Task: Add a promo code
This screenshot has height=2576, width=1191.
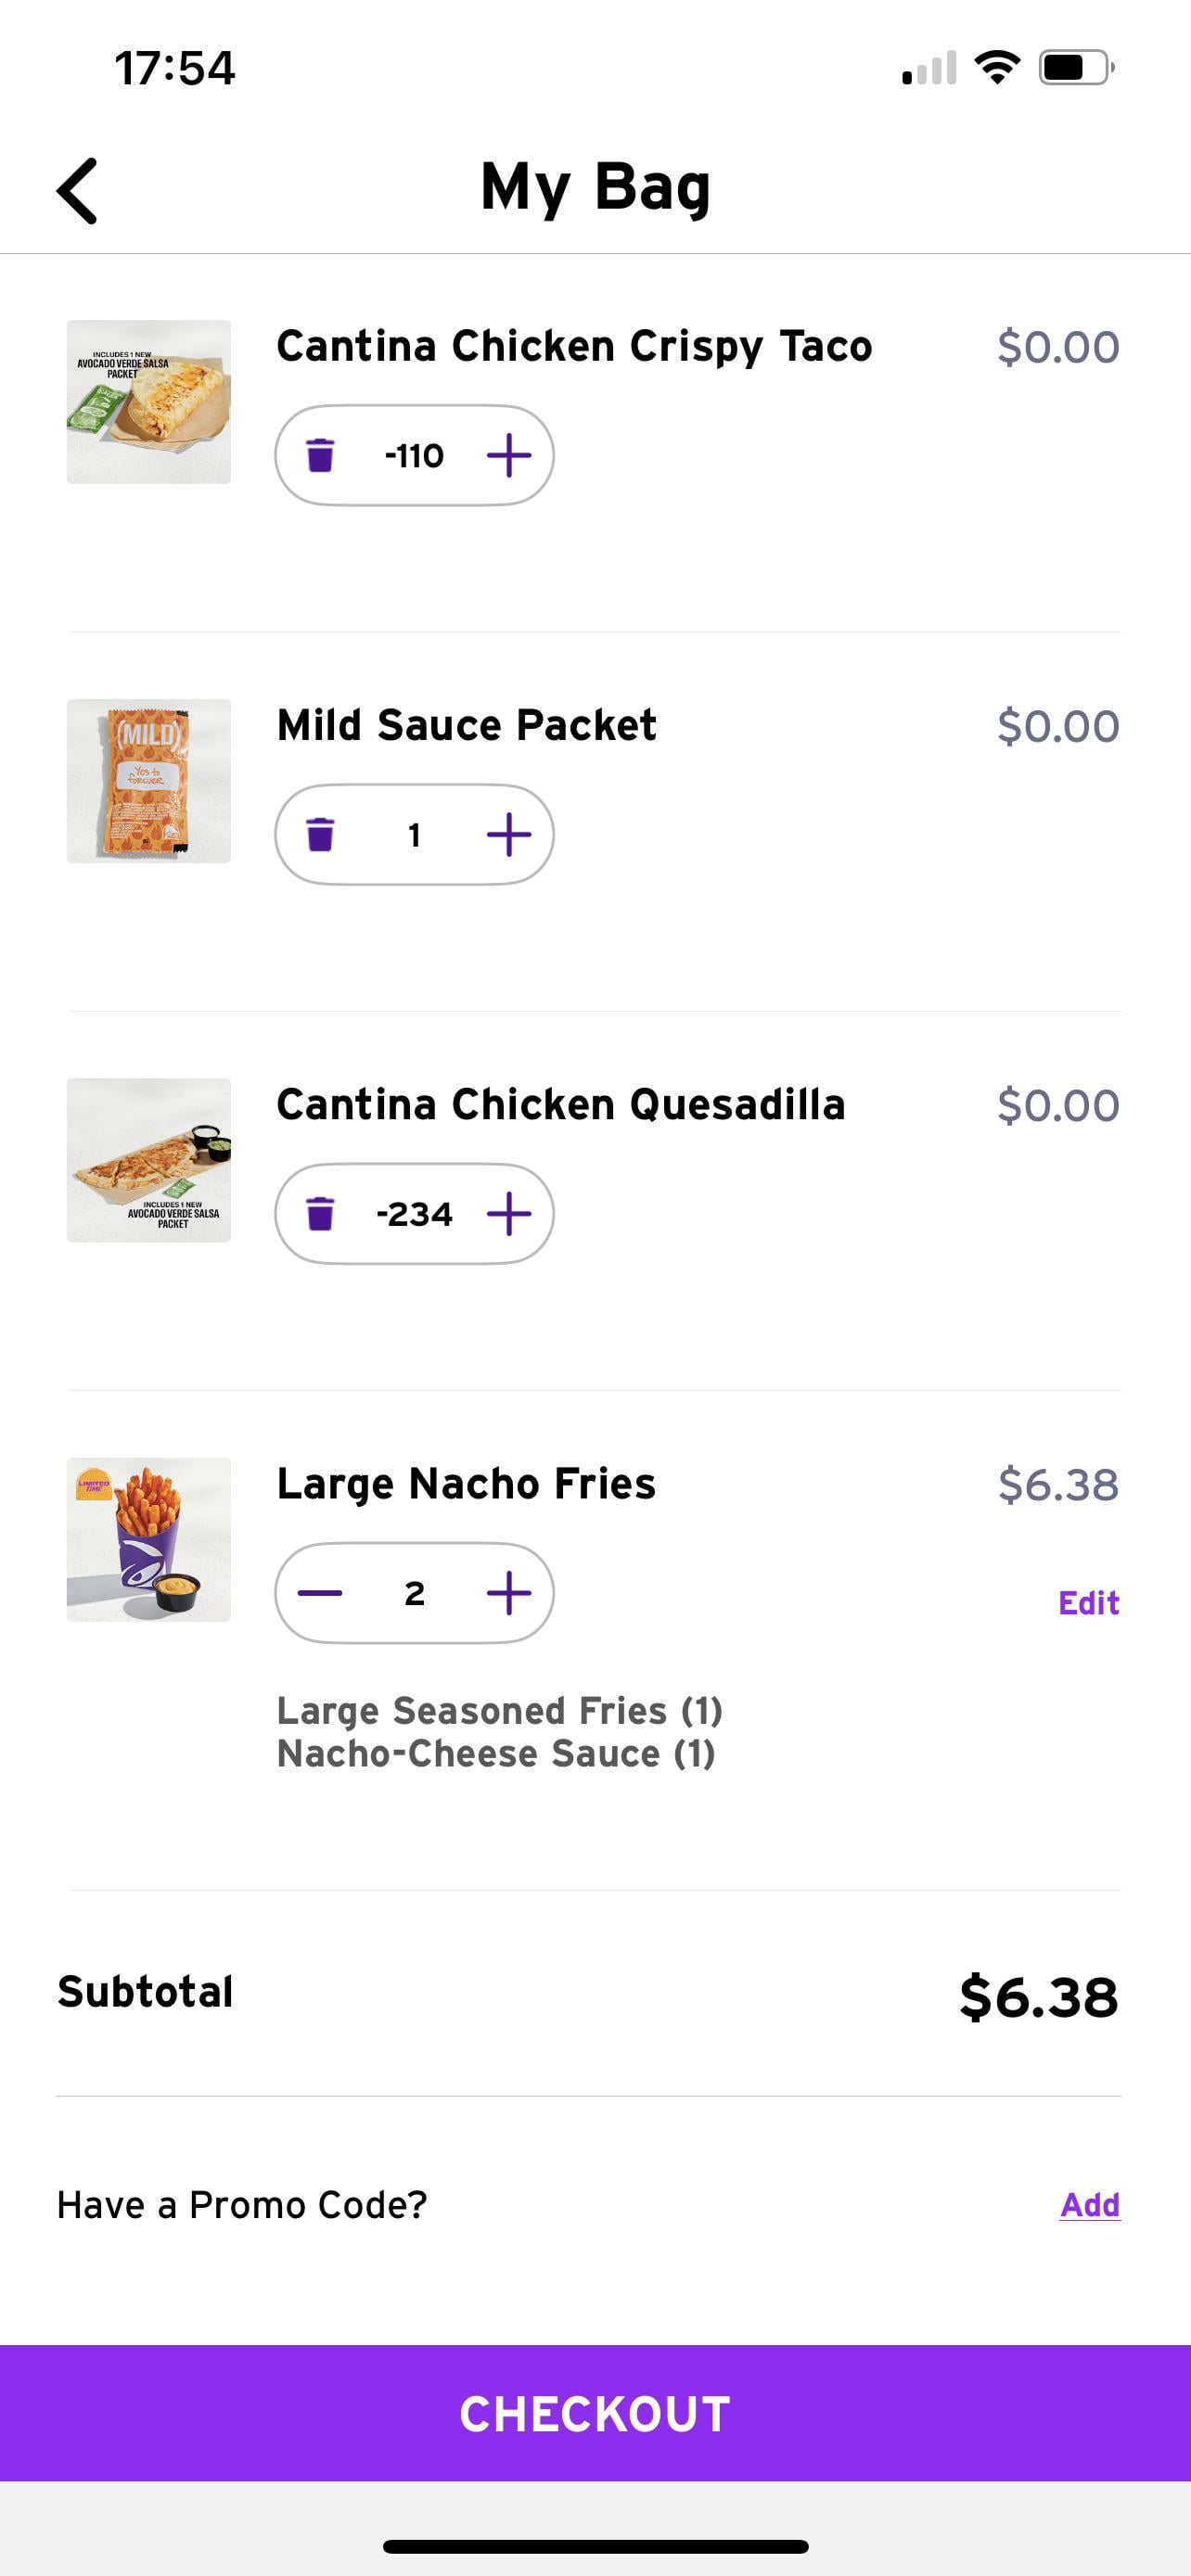Action: pyautogui.click(x=1089, y=2204)
